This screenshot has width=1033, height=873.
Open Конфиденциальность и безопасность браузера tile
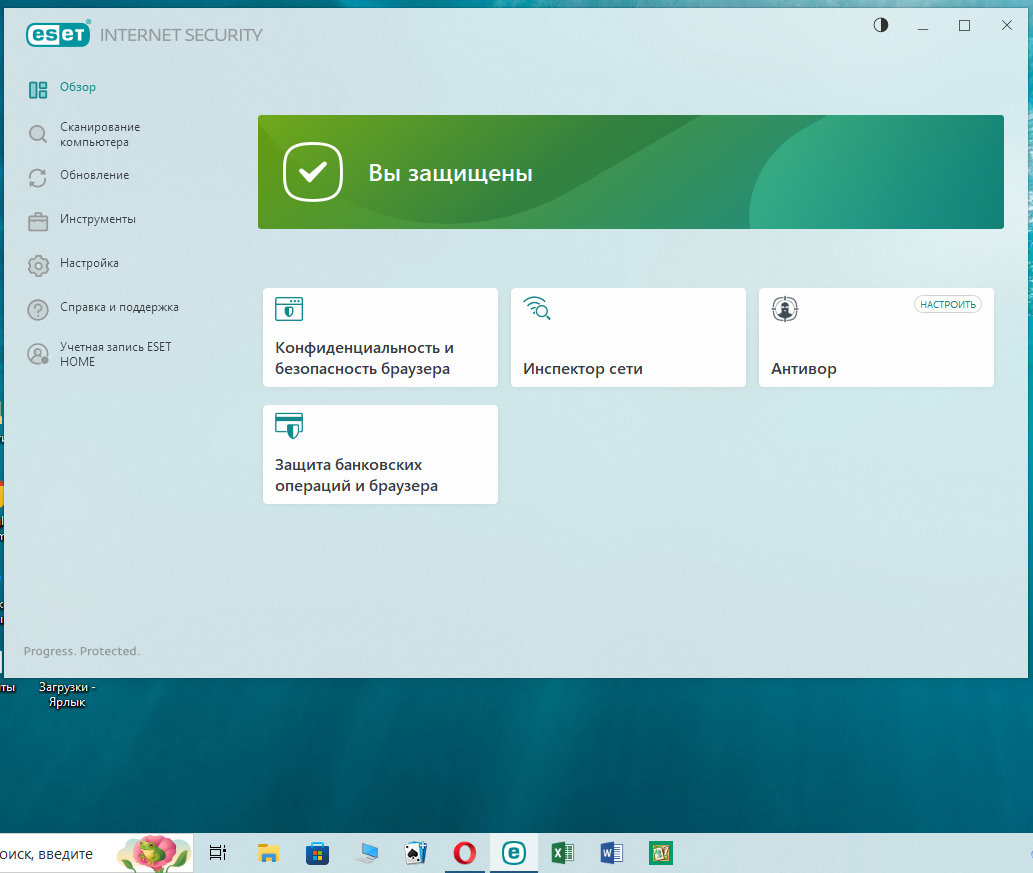380,338
